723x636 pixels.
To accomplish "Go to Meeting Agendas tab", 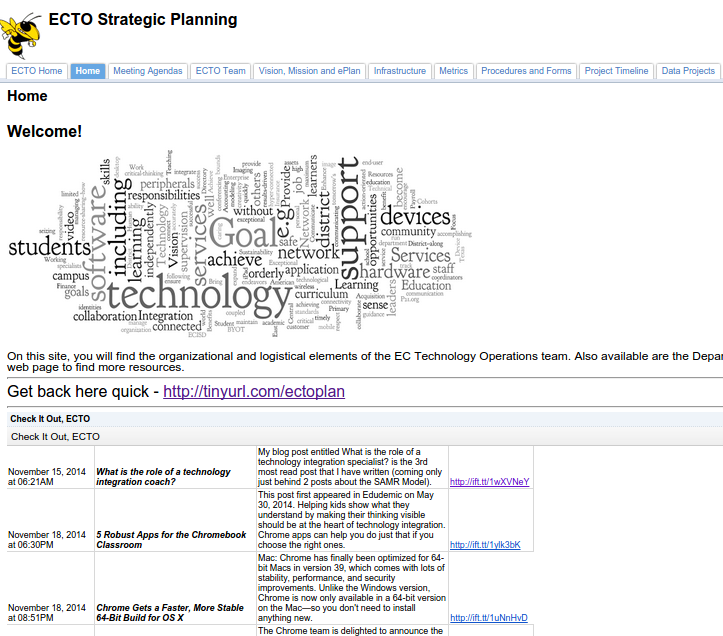I will 148,71.
